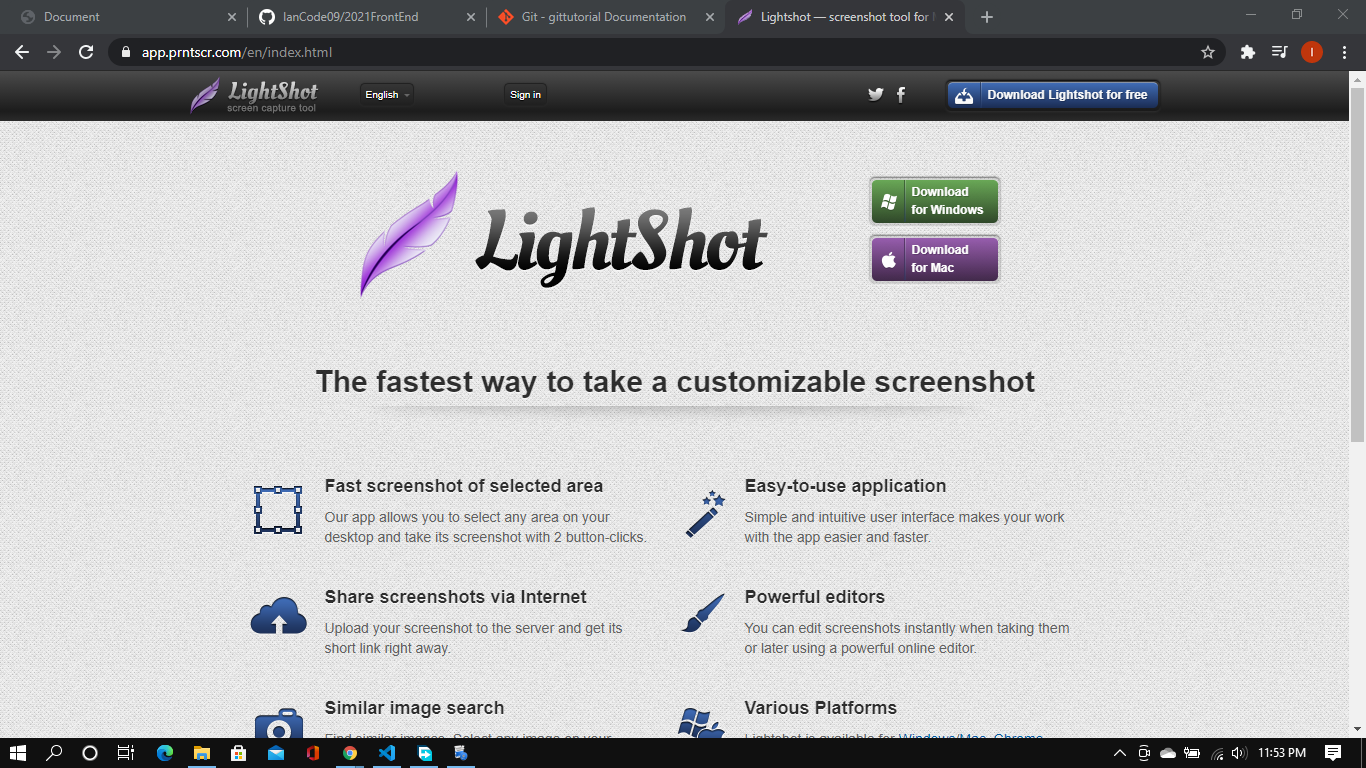
Task: Click the Powerful editors heading
Action: (815, 597)
